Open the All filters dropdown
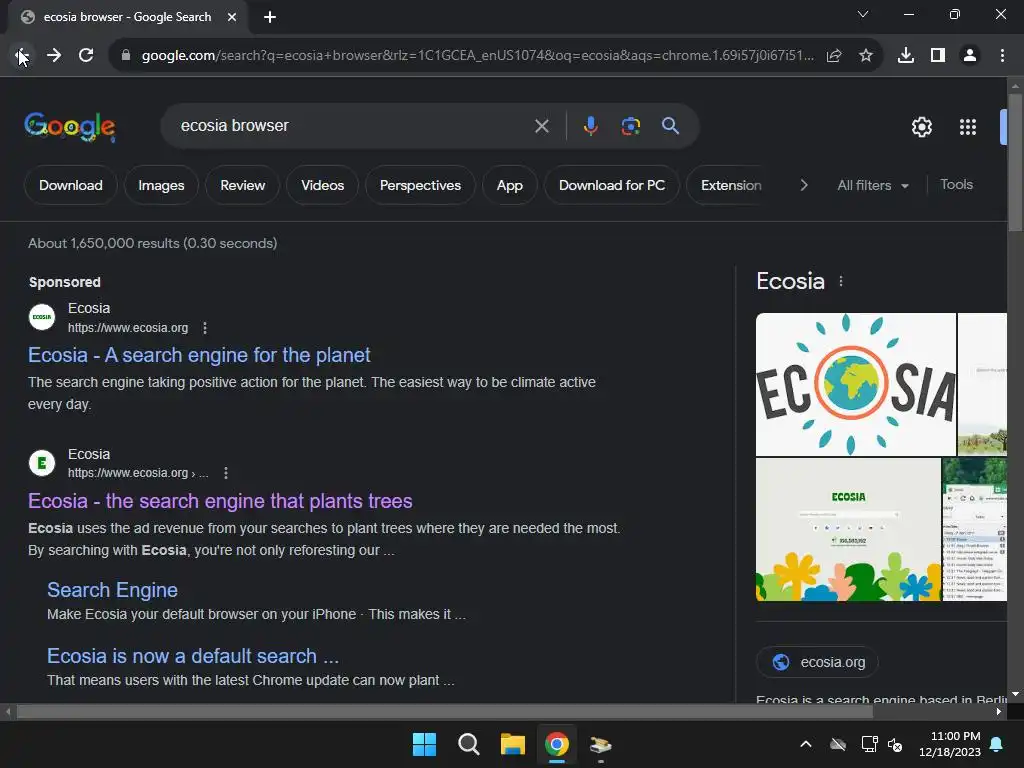 coord(872,185)
